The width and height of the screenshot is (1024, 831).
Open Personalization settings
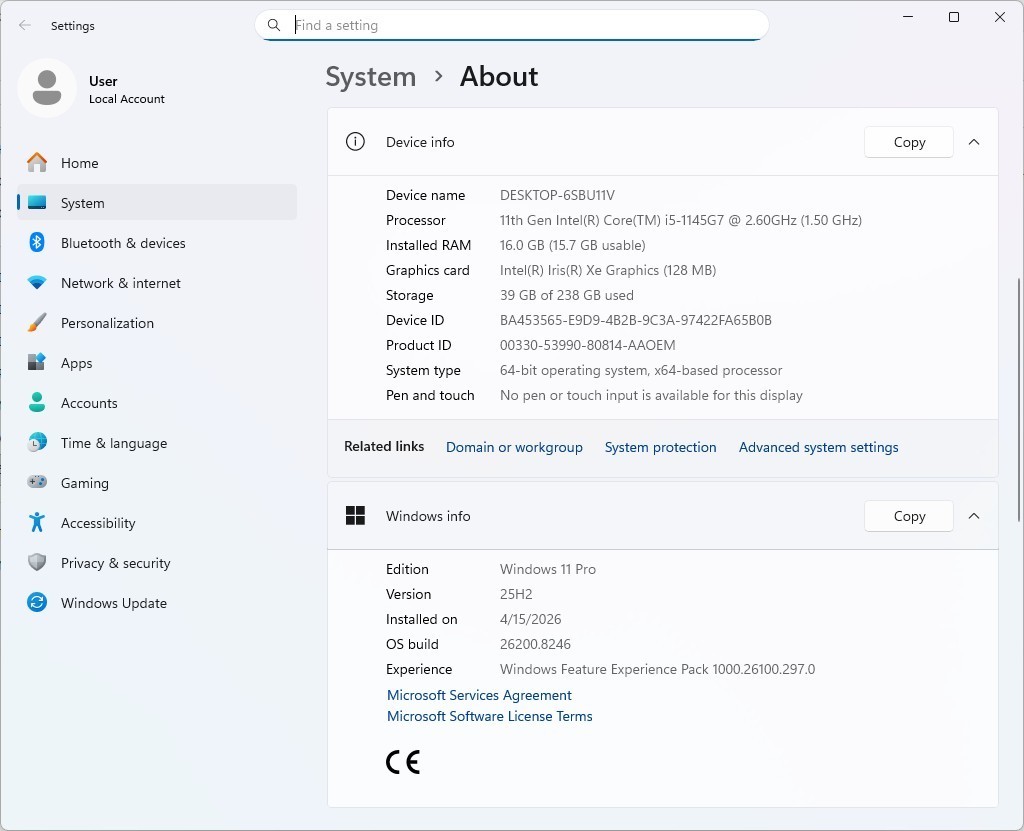click(x=157, y=323)
